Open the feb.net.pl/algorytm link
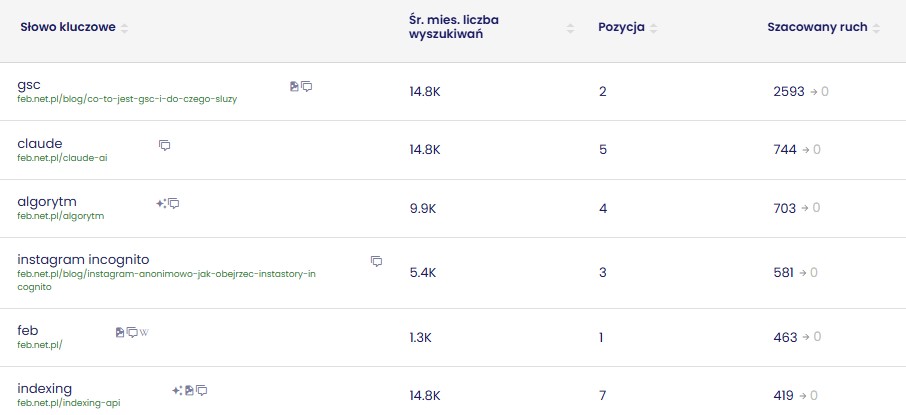This screenshot has height=415, width=906. pos(61,215)
